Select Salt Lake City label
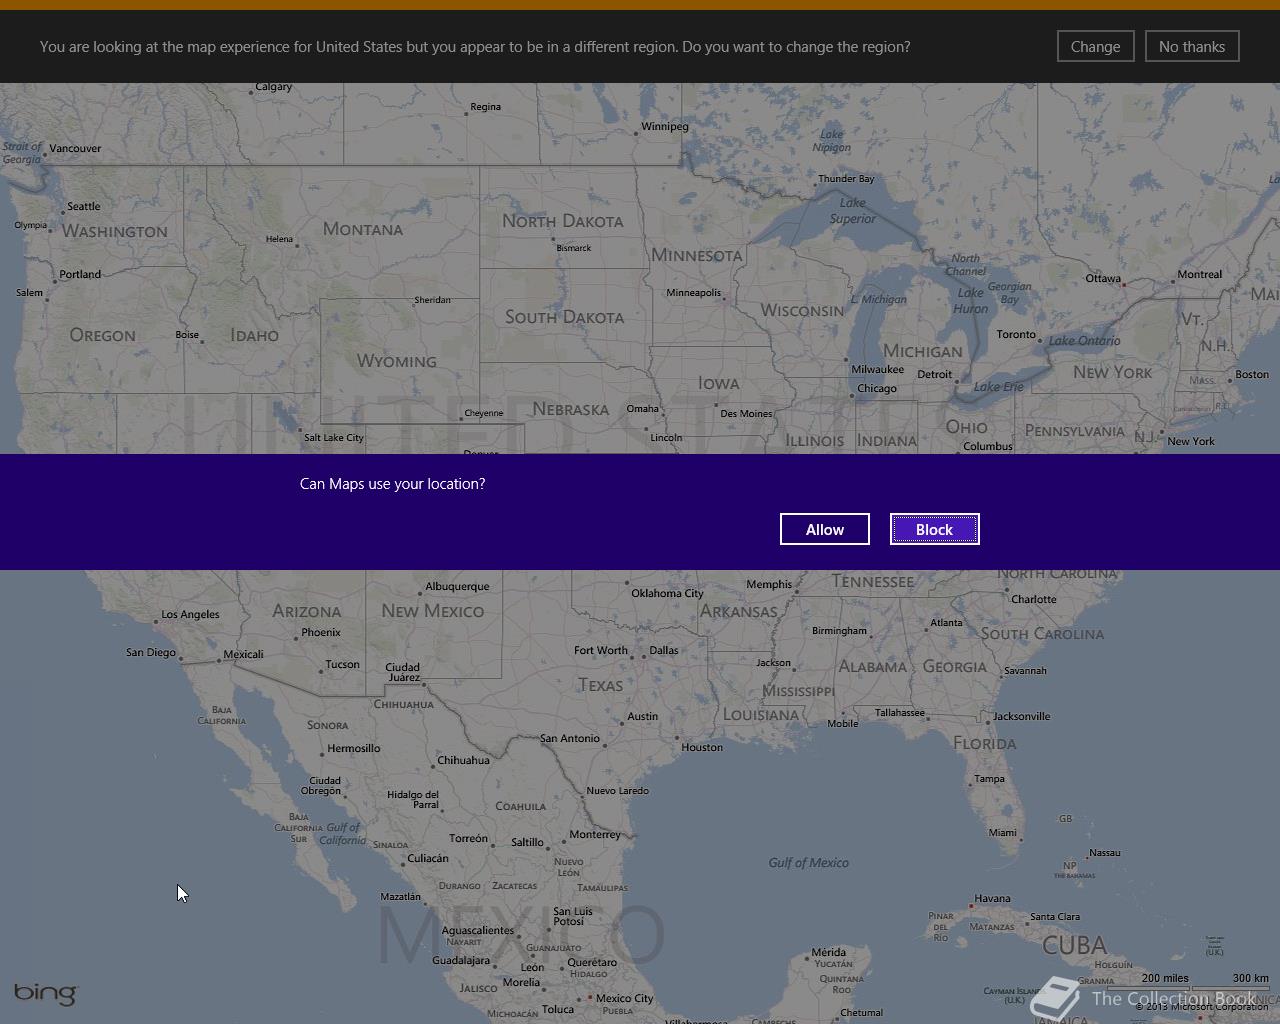1280x1024 pixels. coord(334,437)
